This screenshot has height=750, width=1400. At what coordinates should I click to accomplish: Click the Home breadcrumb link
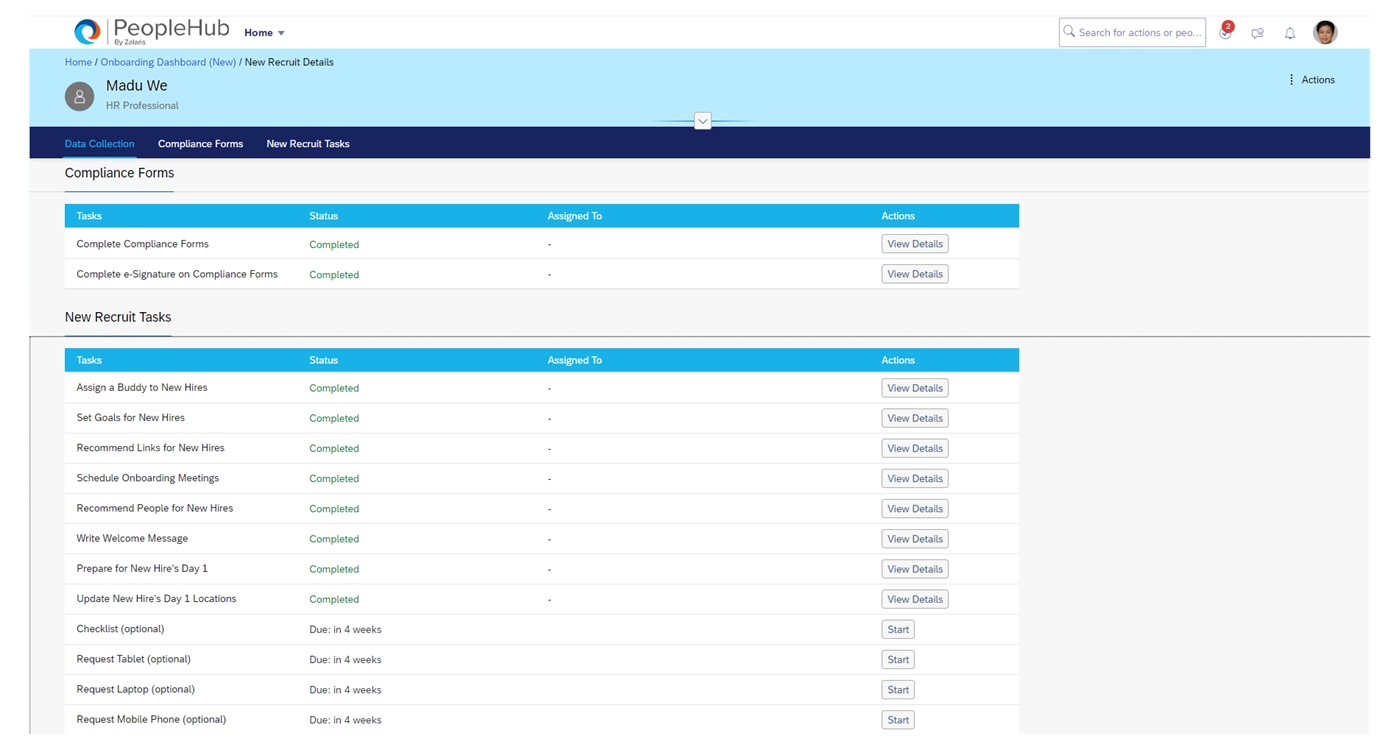click(78, 61)
